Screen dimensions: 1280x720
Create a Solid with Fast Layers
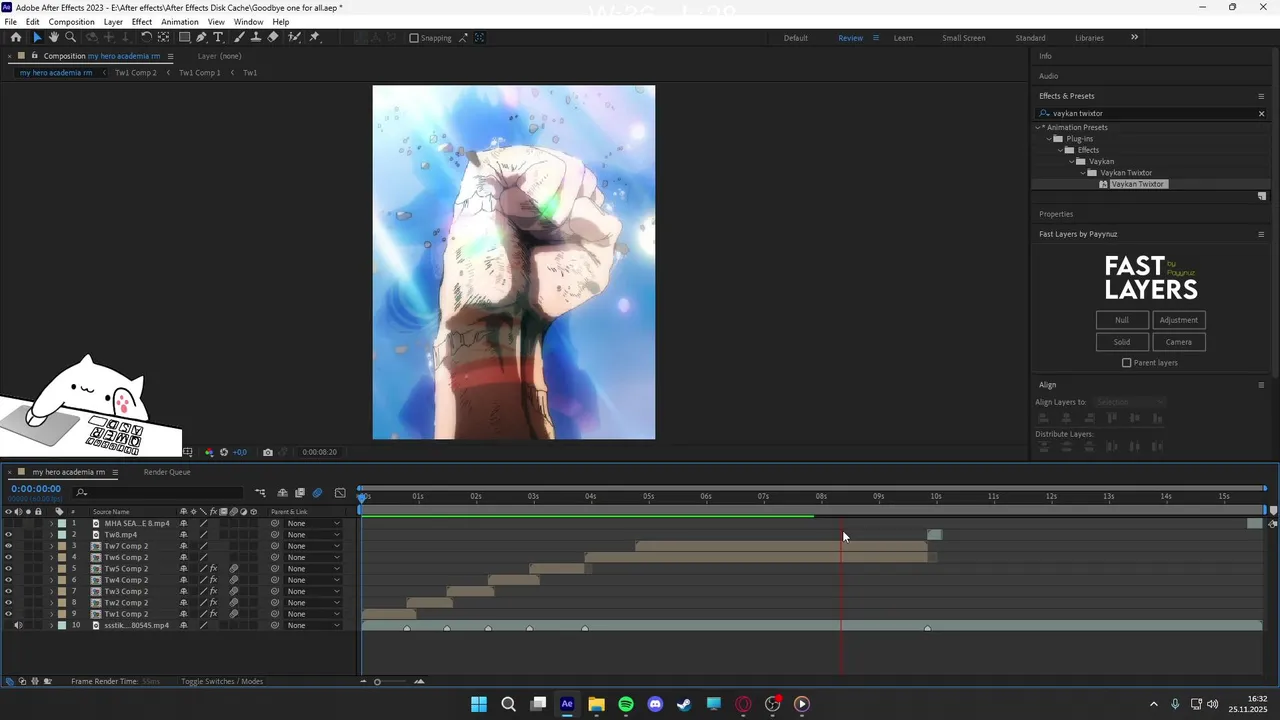1122,342
